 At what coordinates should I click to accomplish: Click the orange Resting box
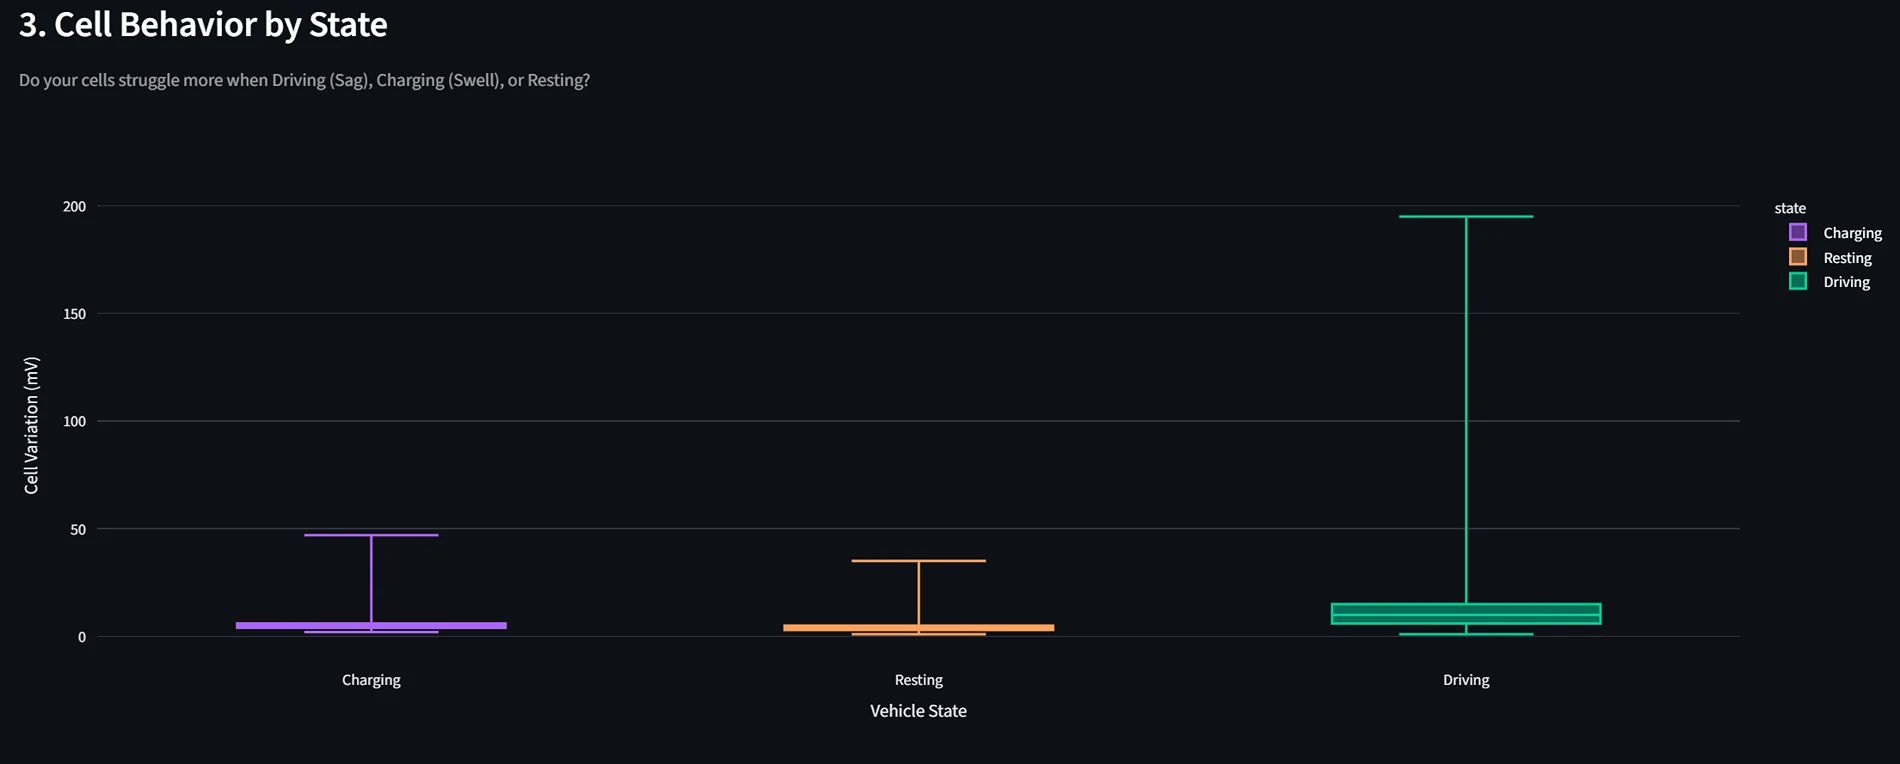(918, 628)
